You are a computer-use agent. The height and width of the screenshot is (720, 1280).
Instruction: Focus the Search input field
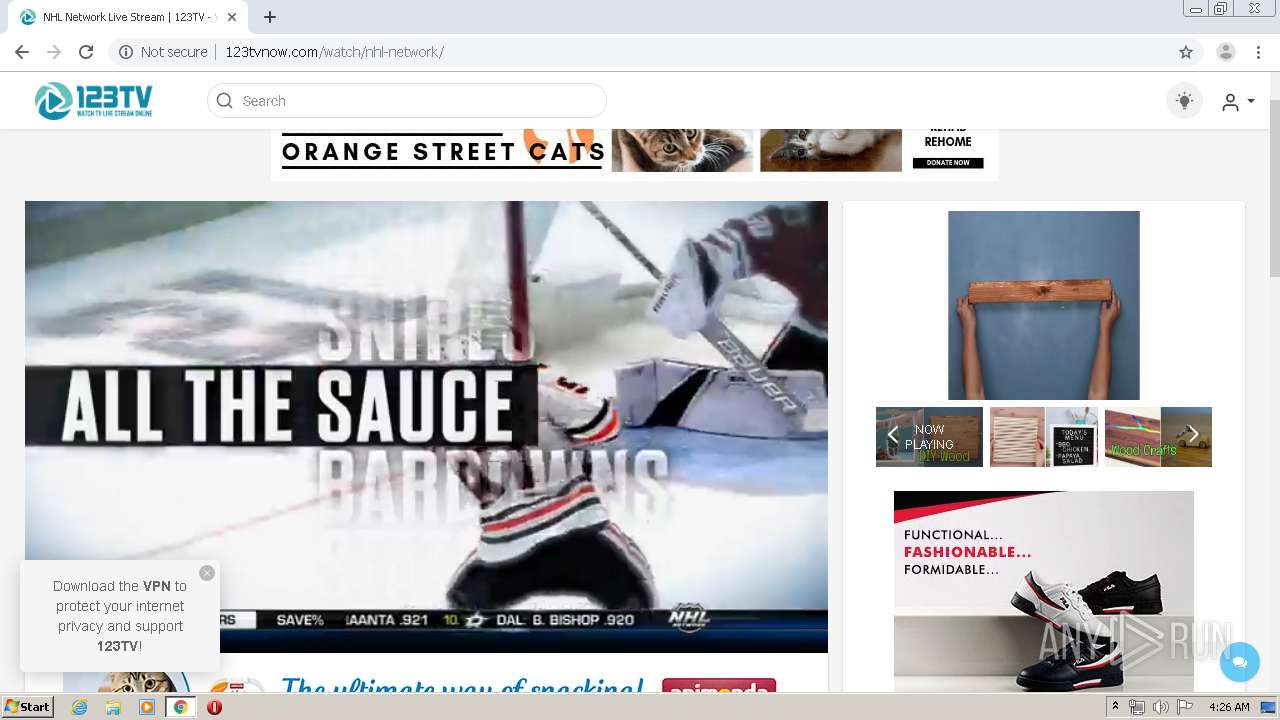pos(407,101)
